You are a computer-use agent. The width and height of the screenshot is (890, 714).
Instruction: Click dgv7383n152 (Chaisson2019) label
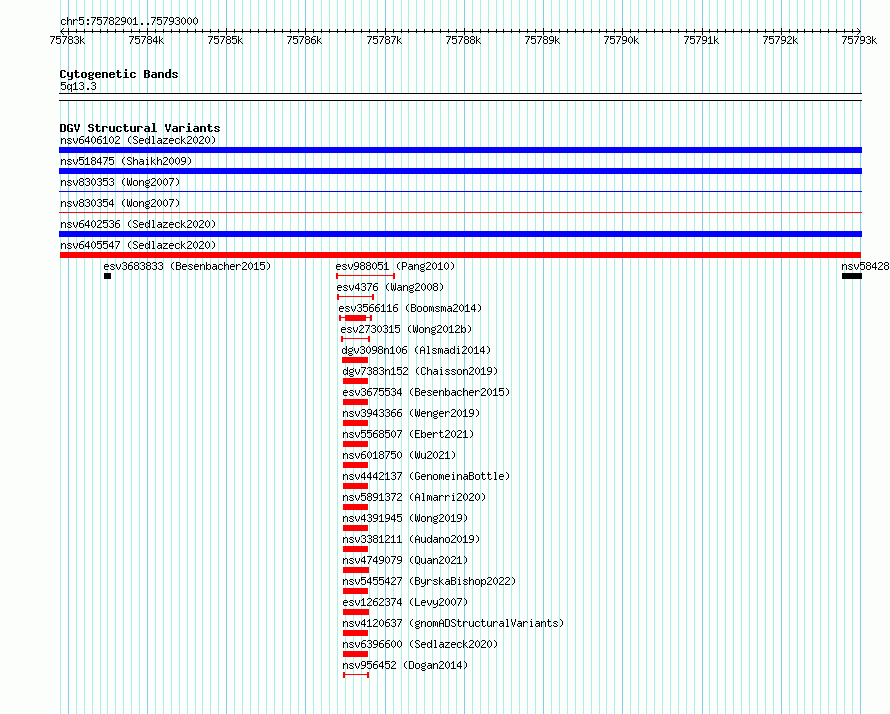click(x=420, y=371)
